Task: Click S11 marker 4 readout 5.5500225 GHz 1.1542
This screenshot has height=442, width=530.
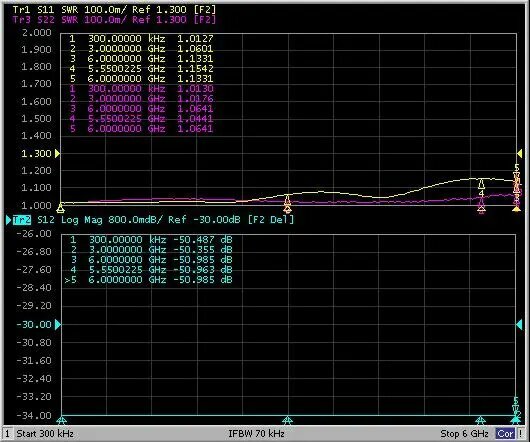Action: (142, 69)
